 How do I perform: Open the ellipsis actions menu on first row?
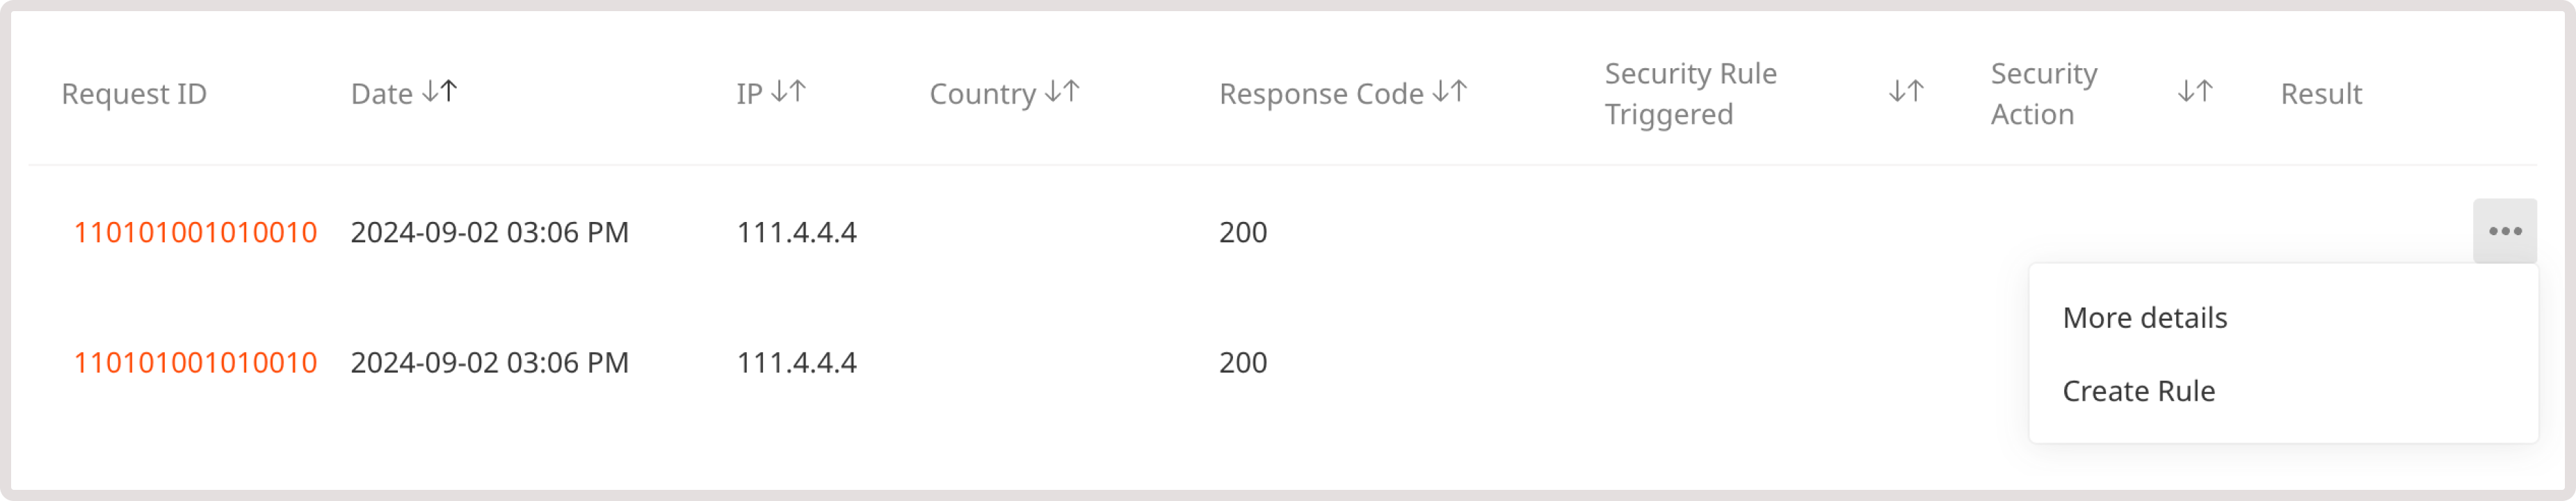click(x=2506, y=231)
